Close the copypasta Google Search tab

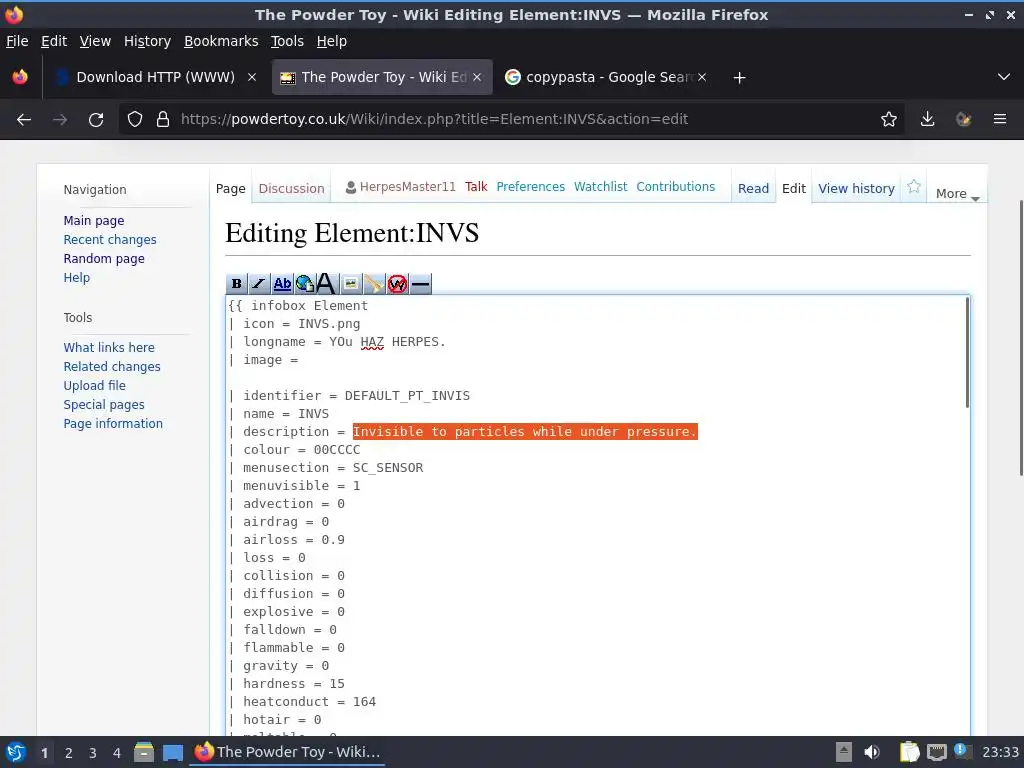702,77
